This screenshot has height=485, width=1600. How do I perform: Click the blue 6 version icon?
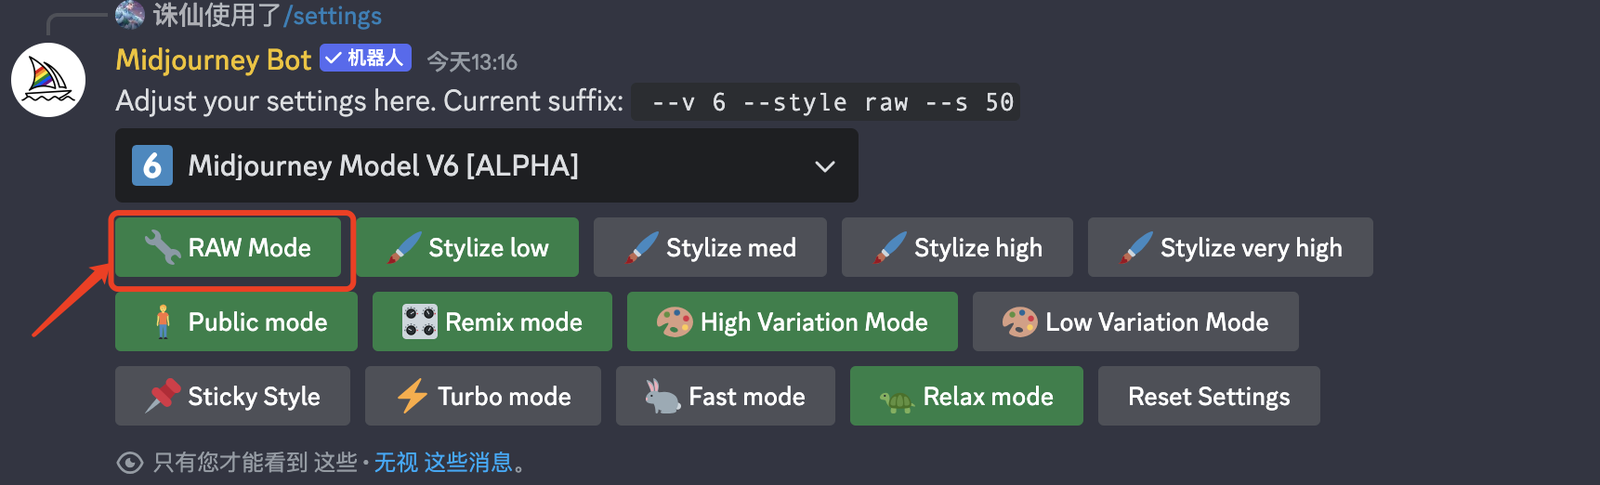(x=152, y=165)
